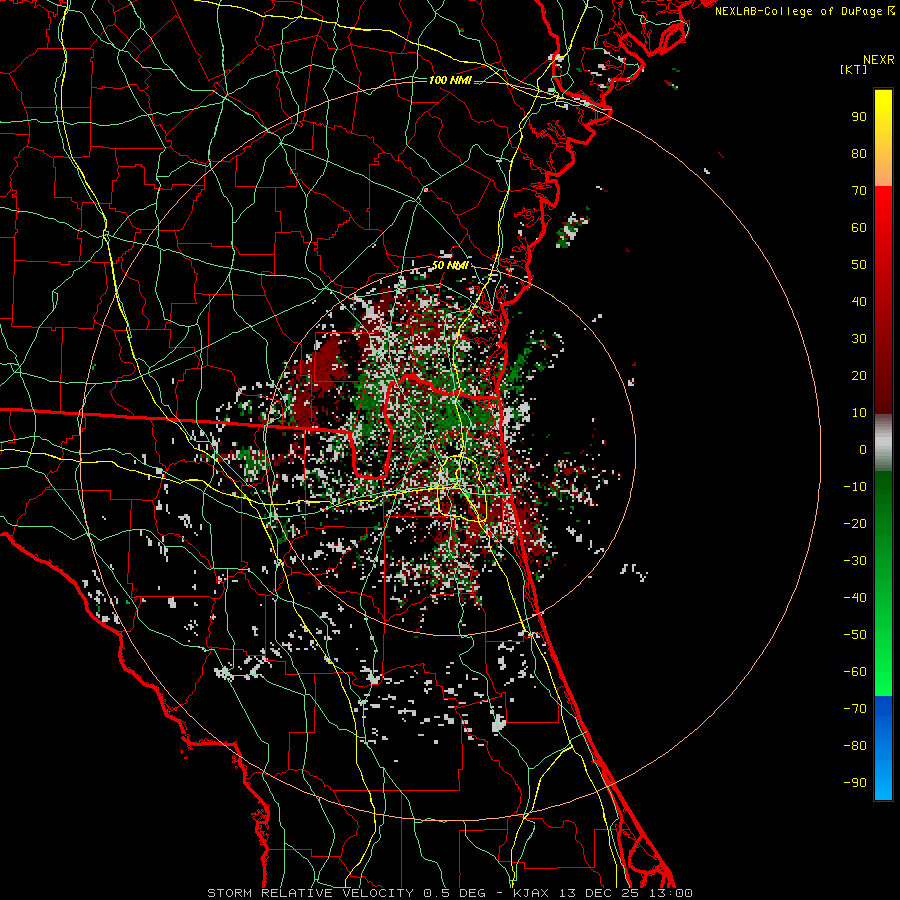Click the "80" velocity scale label
Screen dimensions: 900x900
859,154
